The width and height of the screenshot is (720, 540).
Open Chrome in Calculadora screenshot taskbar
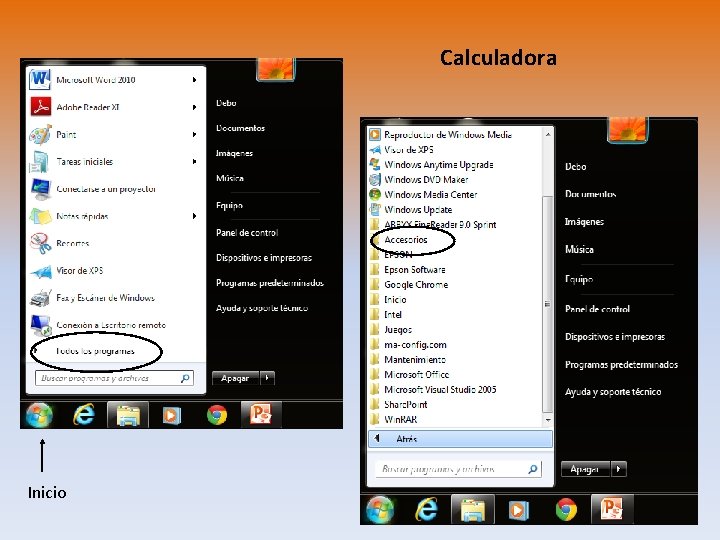pos(566,510)
